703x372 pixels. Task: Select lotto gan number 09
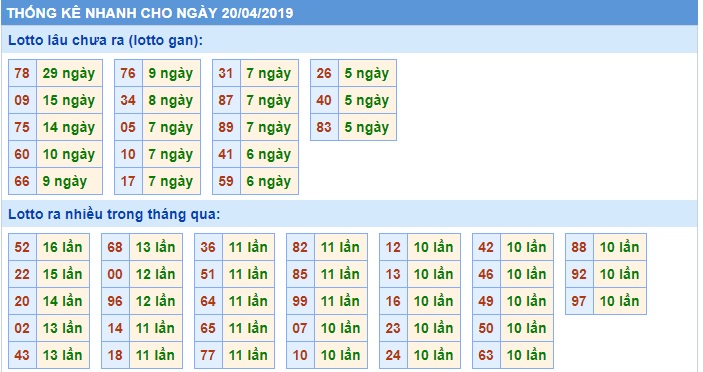coord(22,100)
